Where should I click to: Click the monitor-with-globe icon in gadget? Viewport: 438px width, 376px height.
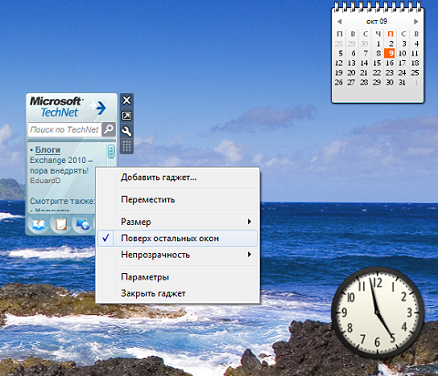pyautogui.click(x=82, y=225)
